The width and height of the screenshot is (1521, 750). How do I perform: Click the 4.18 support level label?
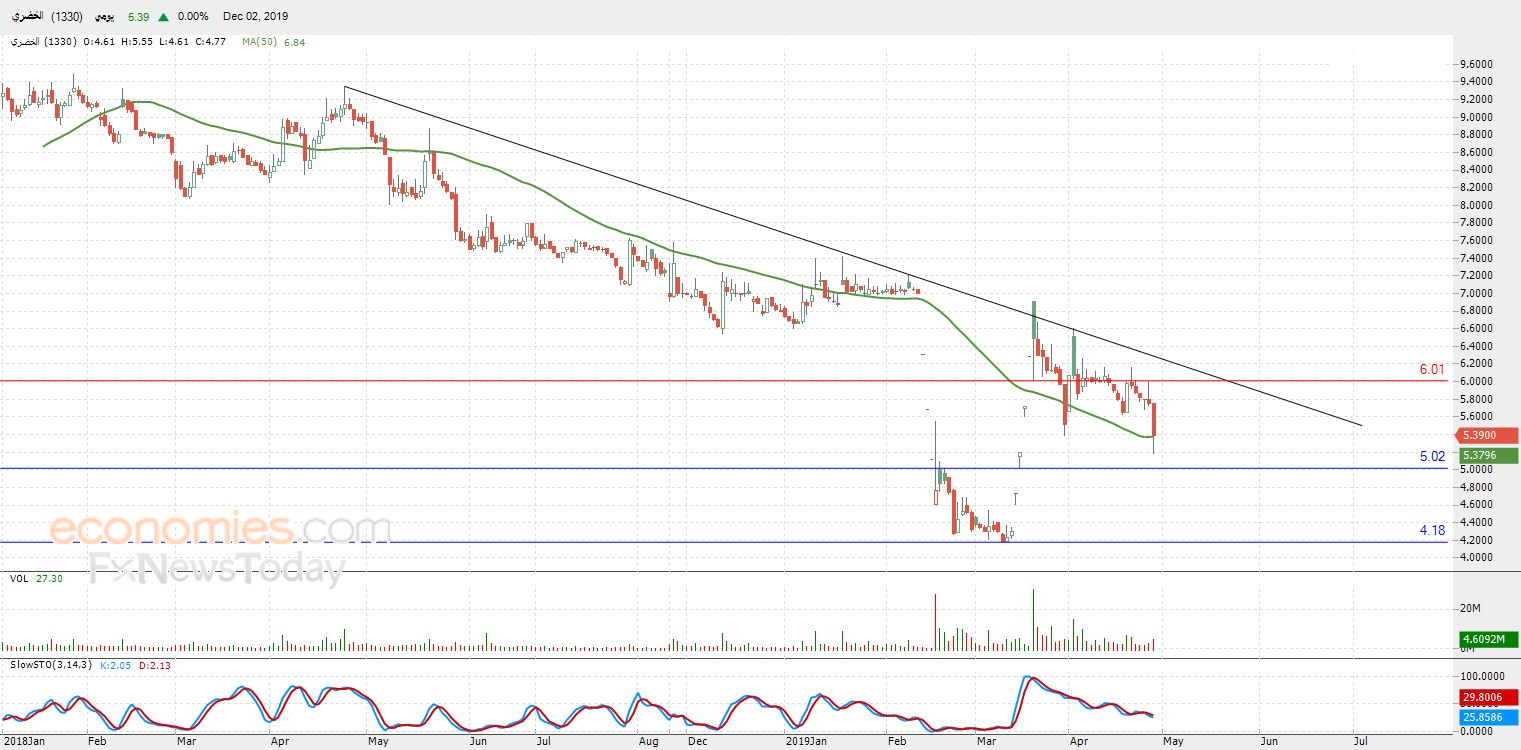(x=1432, y=531)
